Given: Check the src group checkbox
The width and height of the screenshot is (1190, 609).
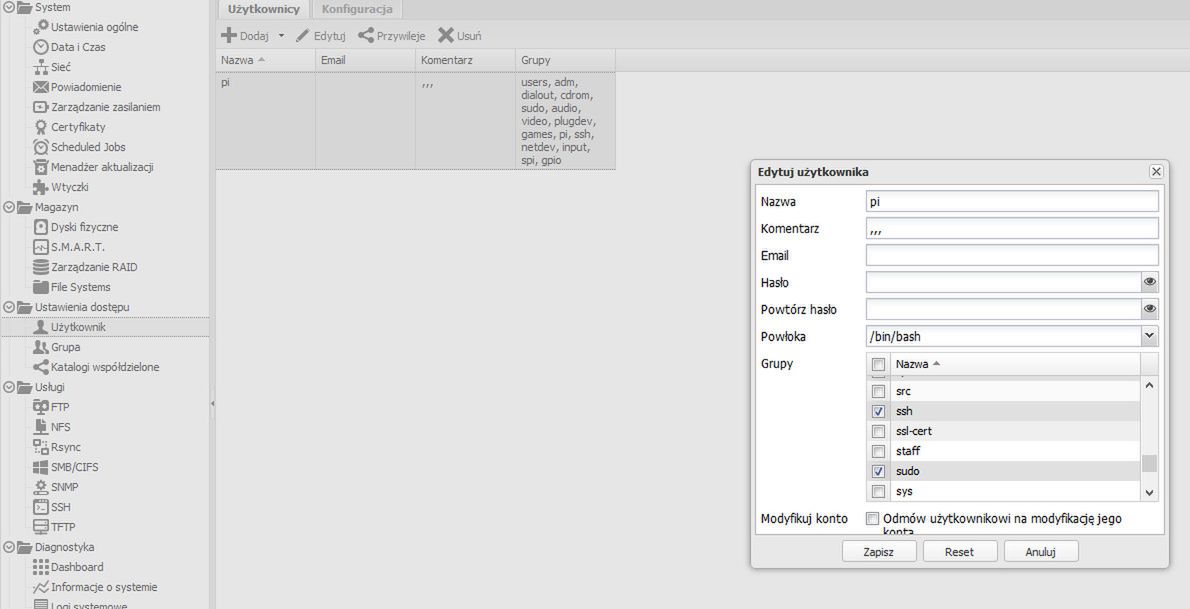Looking at the screenshot, I should [878, 391].
